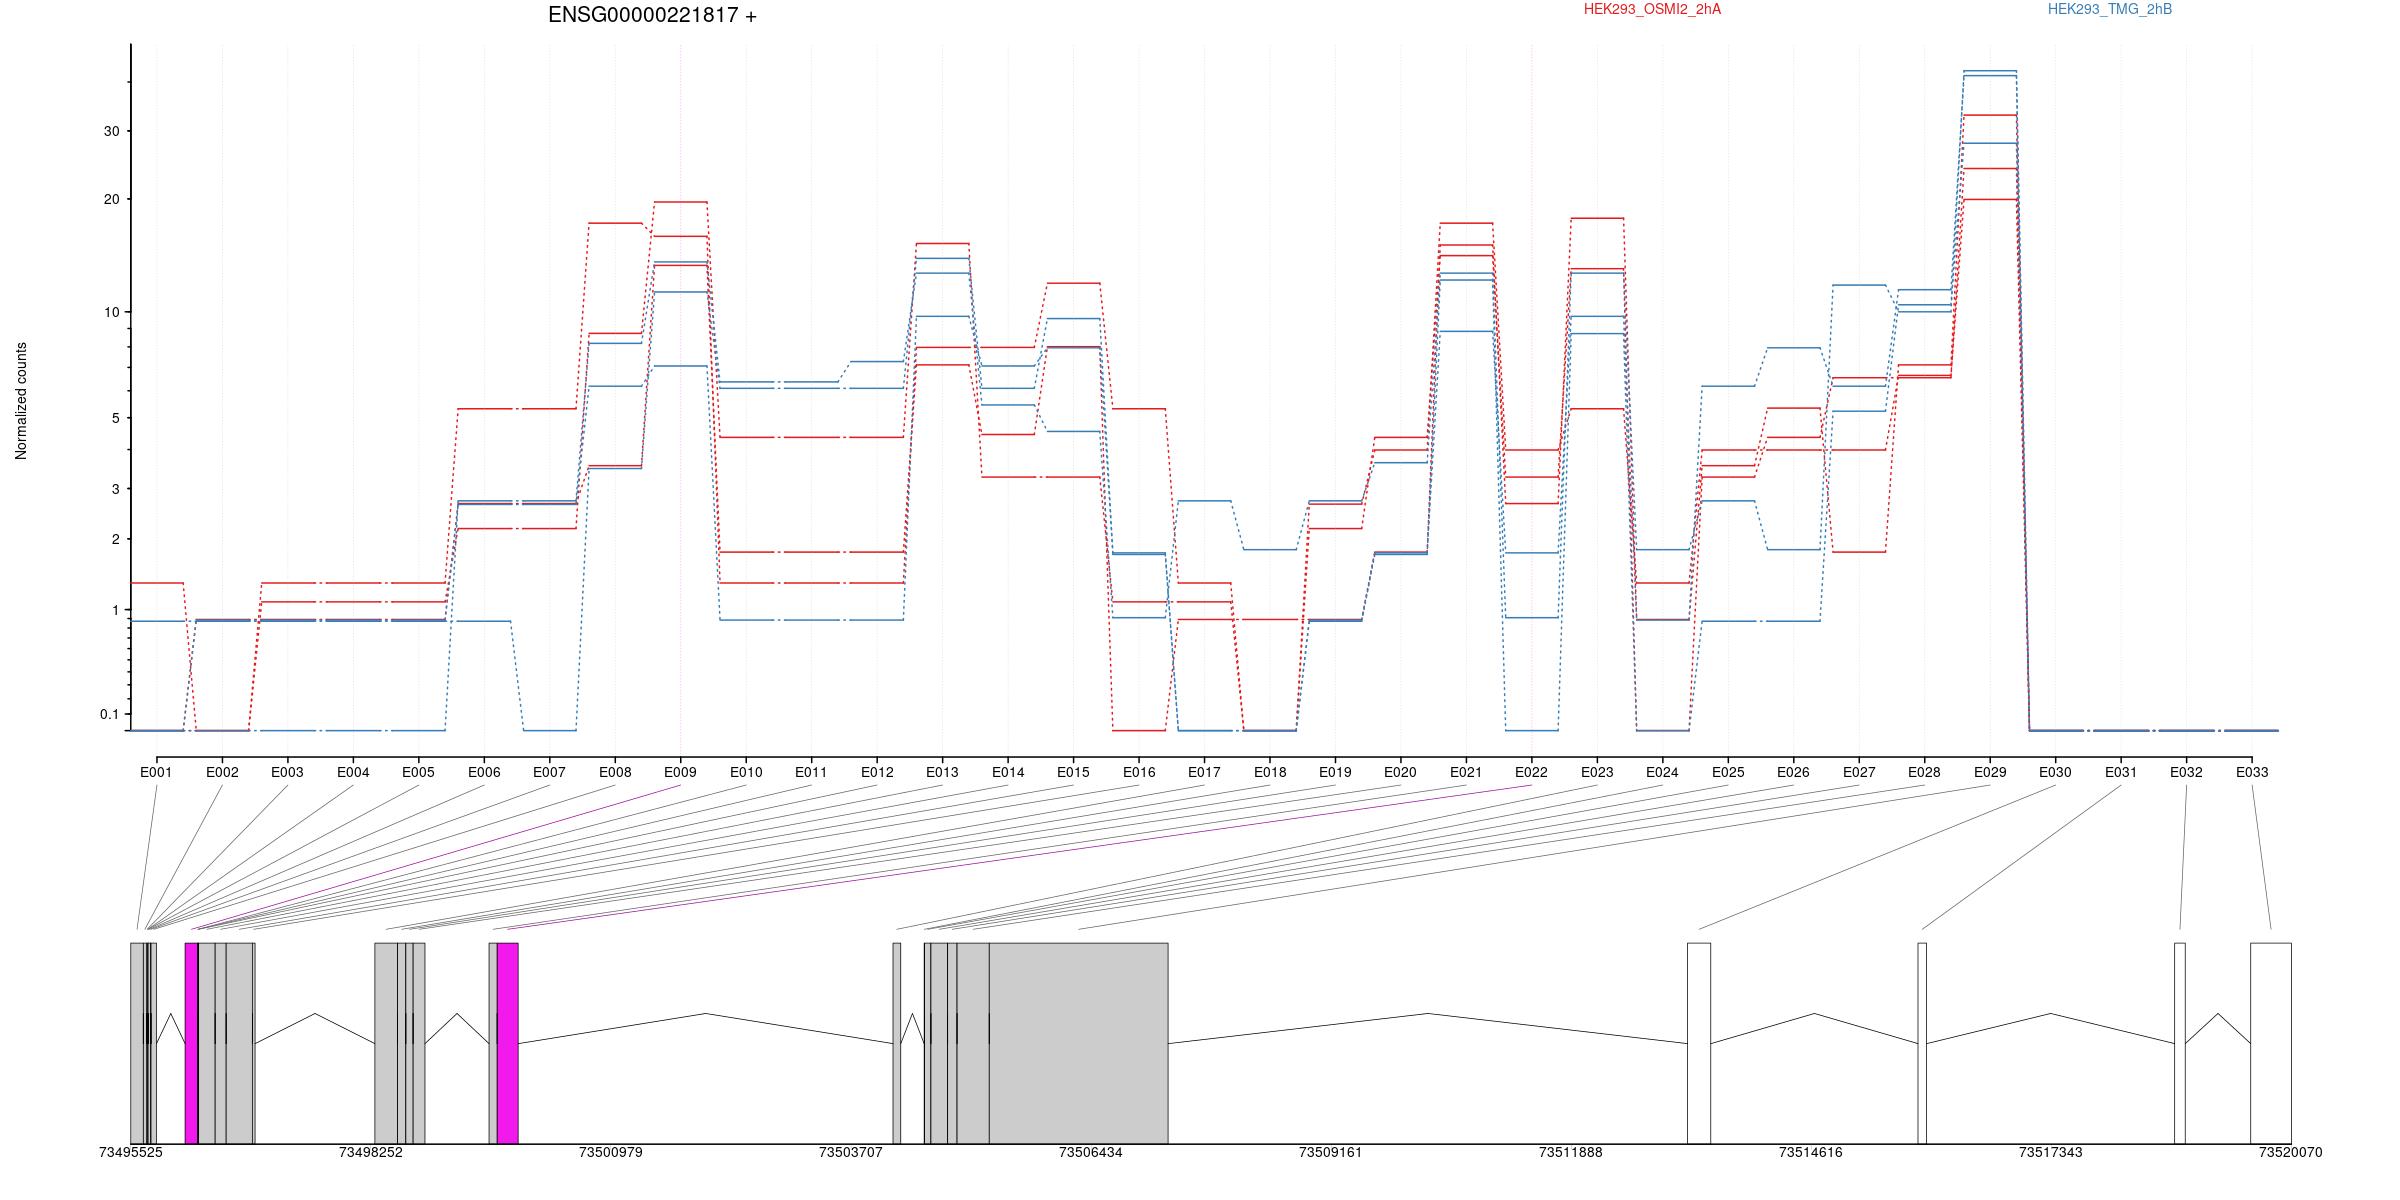
Task: Select y-axis tick value 5
Action: [116, 418]
